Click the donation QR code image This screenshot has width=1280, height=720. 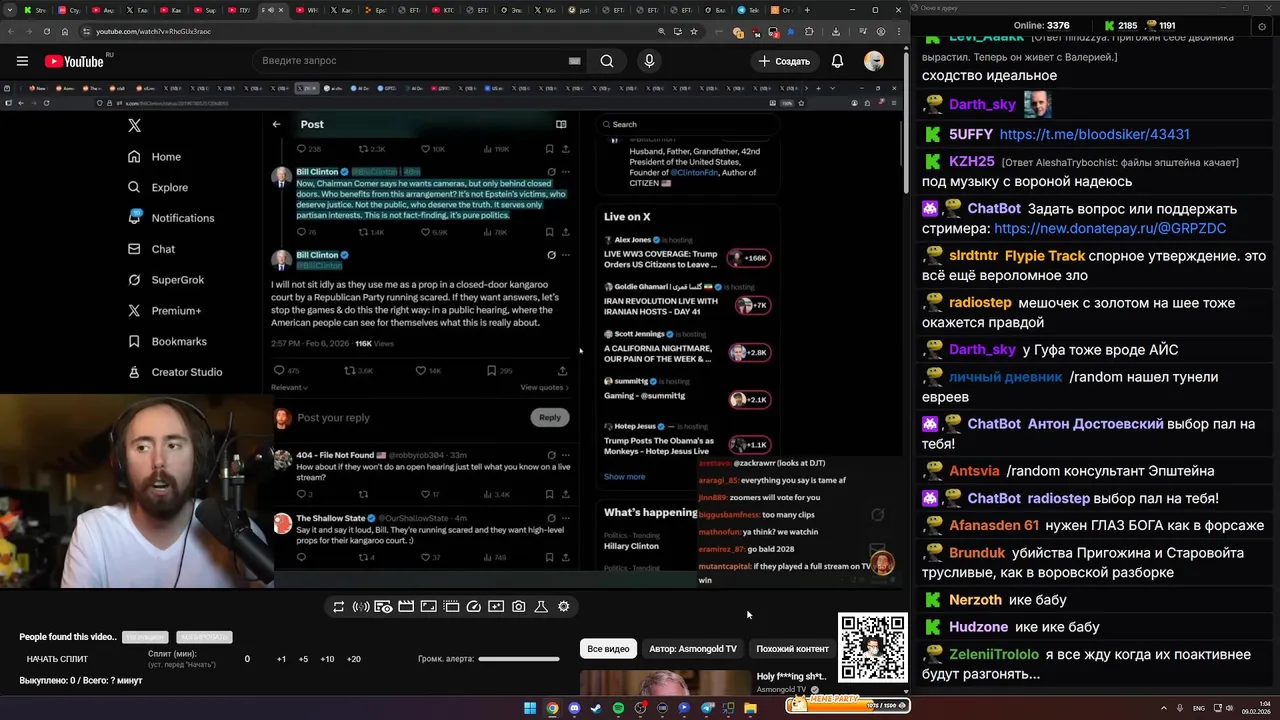872,648
